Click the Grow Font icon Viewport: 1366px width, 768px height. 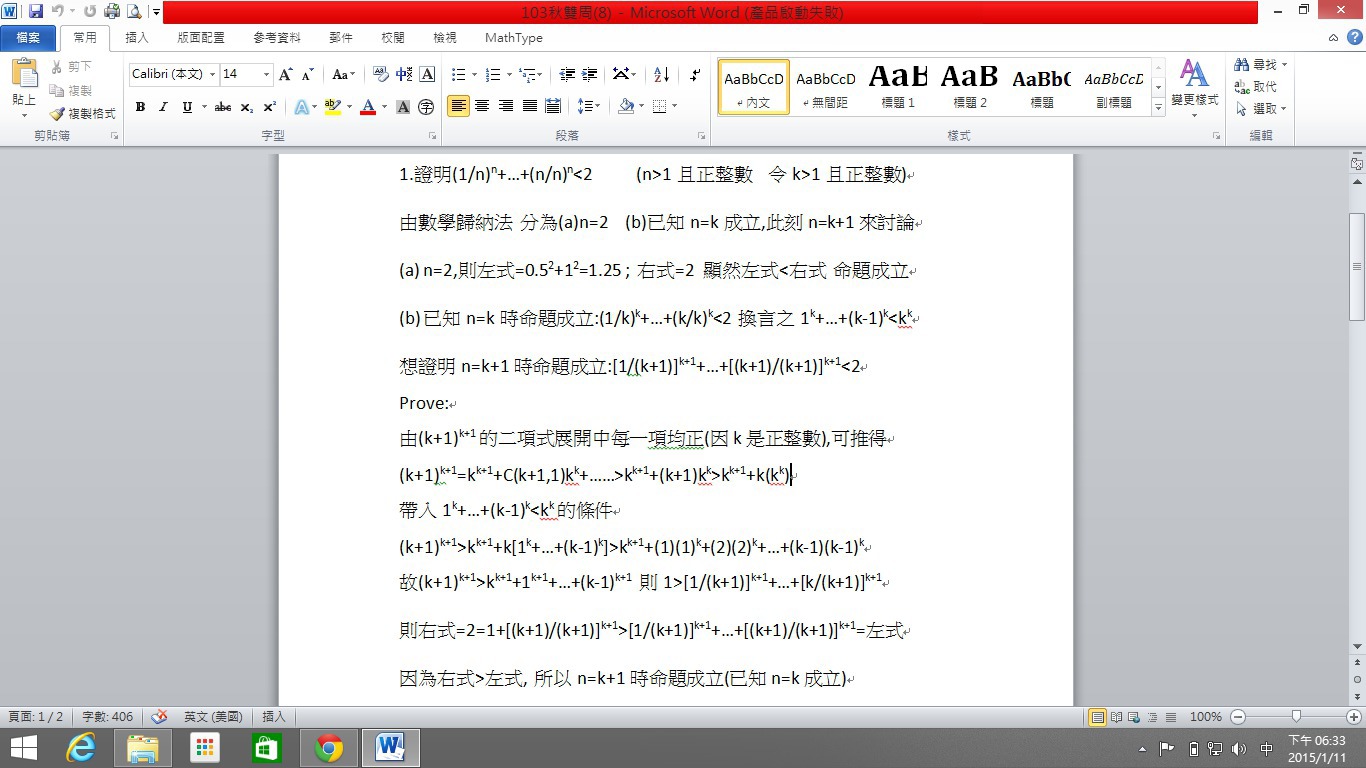[286, 75]
